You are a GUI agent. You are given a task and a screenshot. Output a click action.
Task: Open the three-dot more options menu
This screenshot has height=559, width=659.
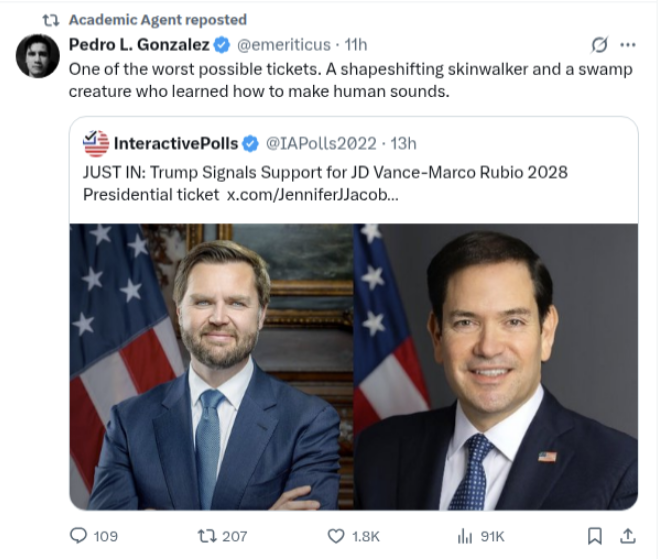(x=628, y=45)
